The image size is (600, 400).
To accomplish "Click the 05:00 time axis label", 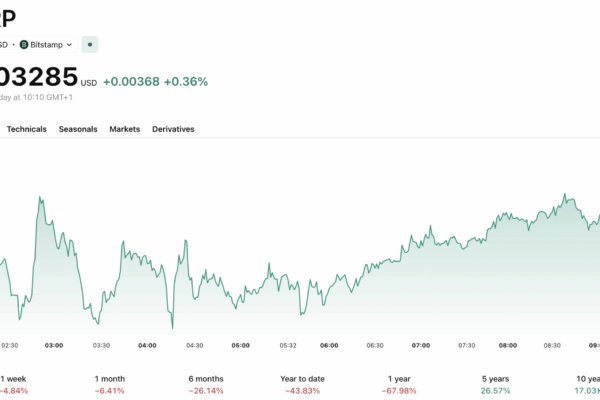I will pos(241,345).
